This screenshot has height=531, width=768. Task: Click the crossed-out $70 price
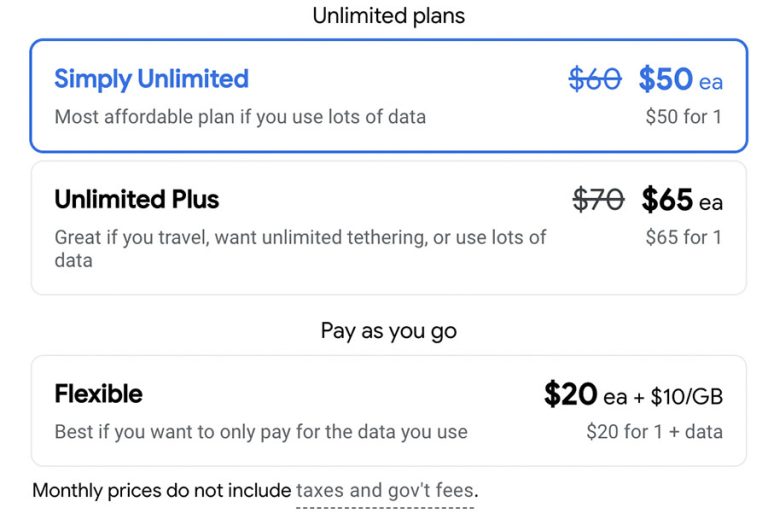[x=598, y=200]
